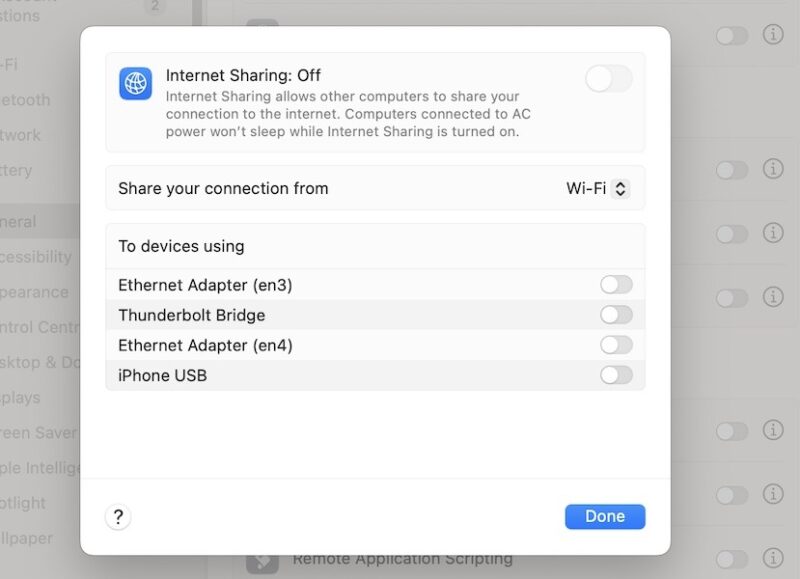The height and width of the screenshot is (579, 800).
Task: Click the topmost info icon on the right edge
Action: click(x=773, y=35)
